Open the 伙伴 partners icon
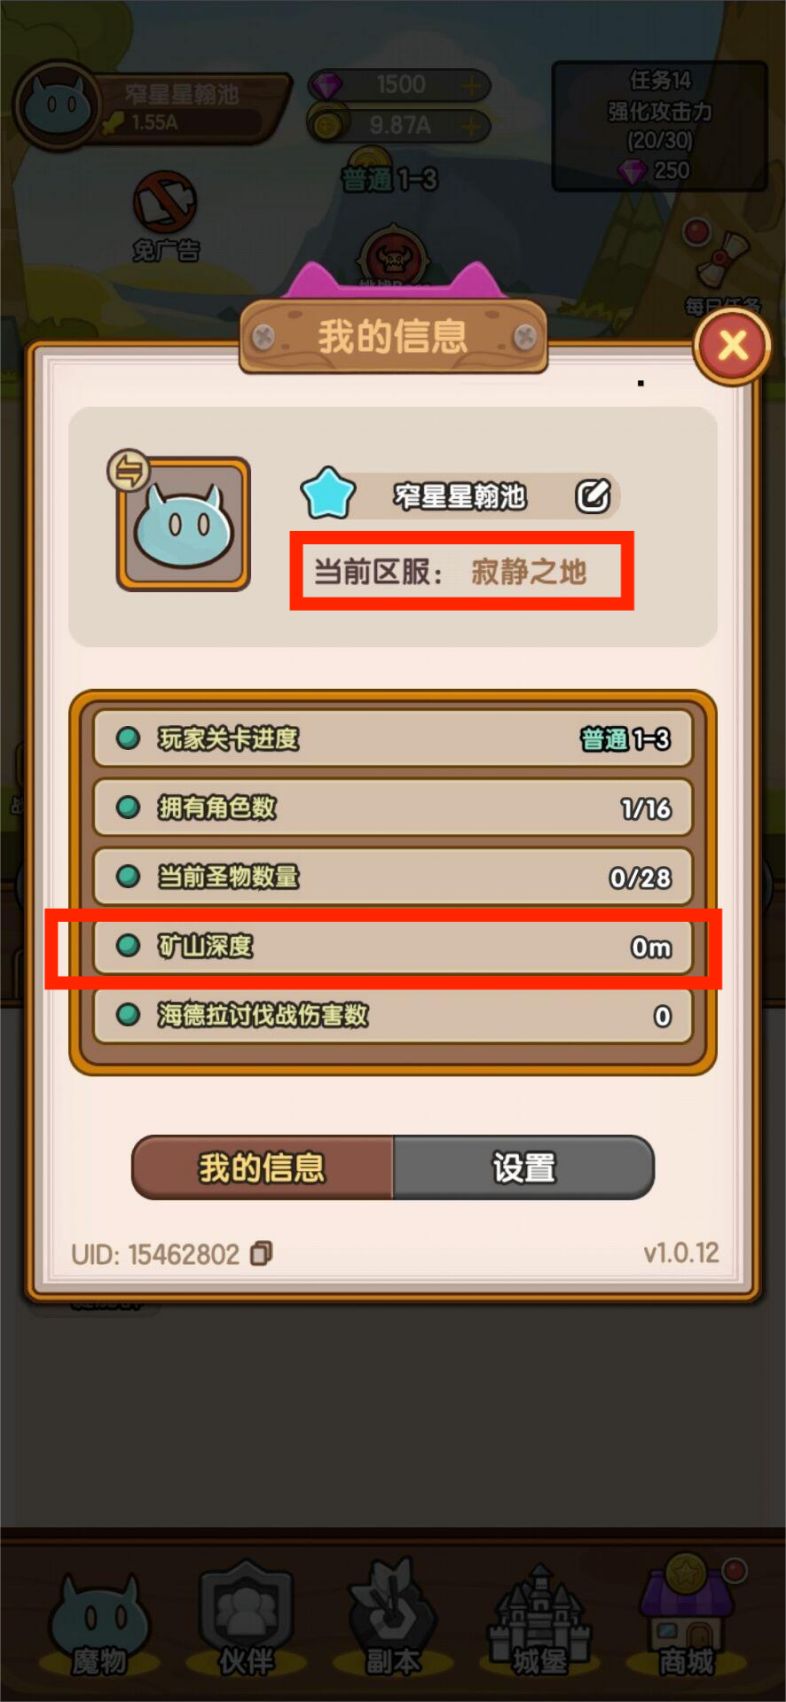 pos(245,1620)
